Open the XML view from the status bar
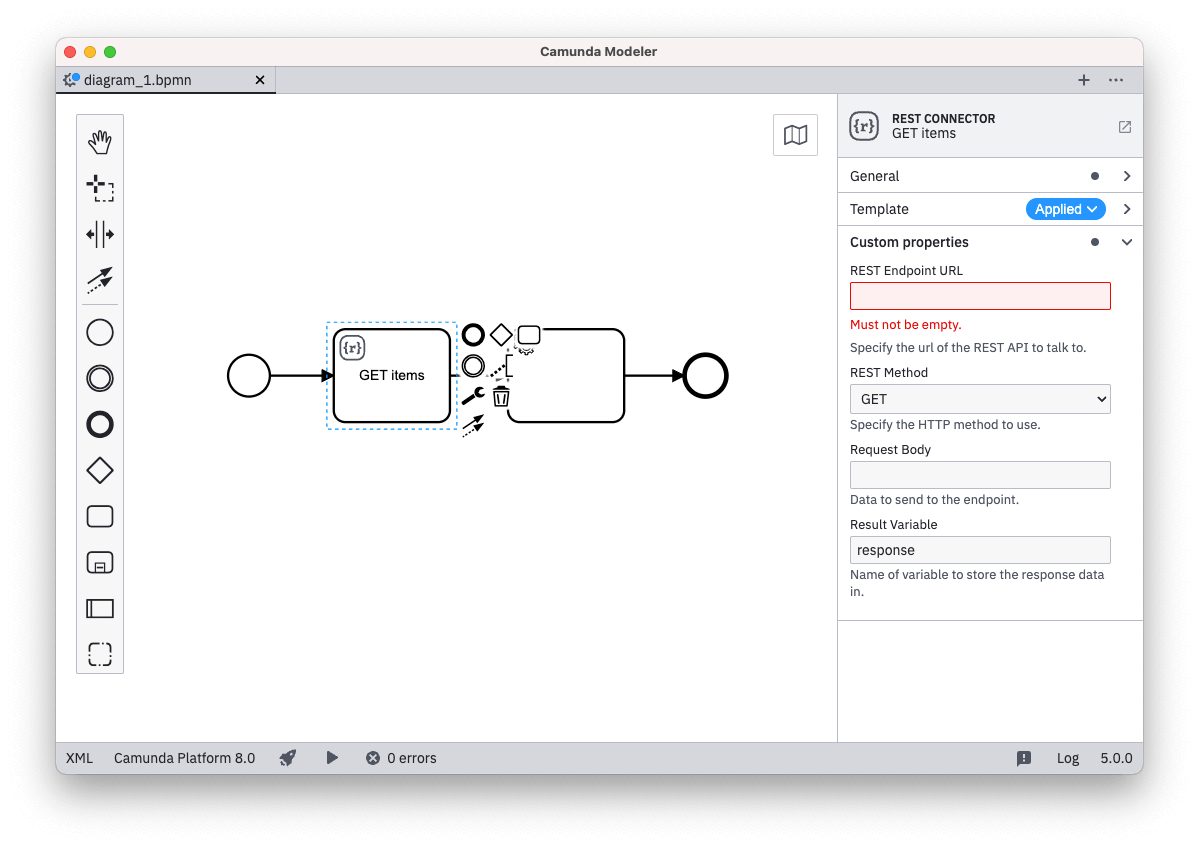The height and width of the screenshot is (848, 1199). point(79,758)
